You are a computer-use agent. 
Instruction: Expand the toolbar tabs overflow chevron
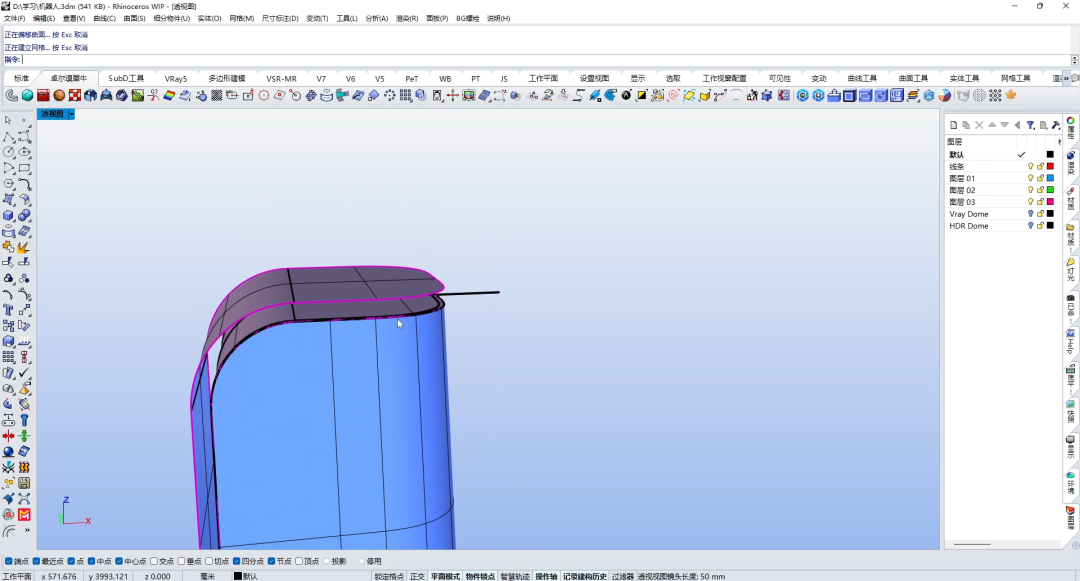click(1067, 78)
